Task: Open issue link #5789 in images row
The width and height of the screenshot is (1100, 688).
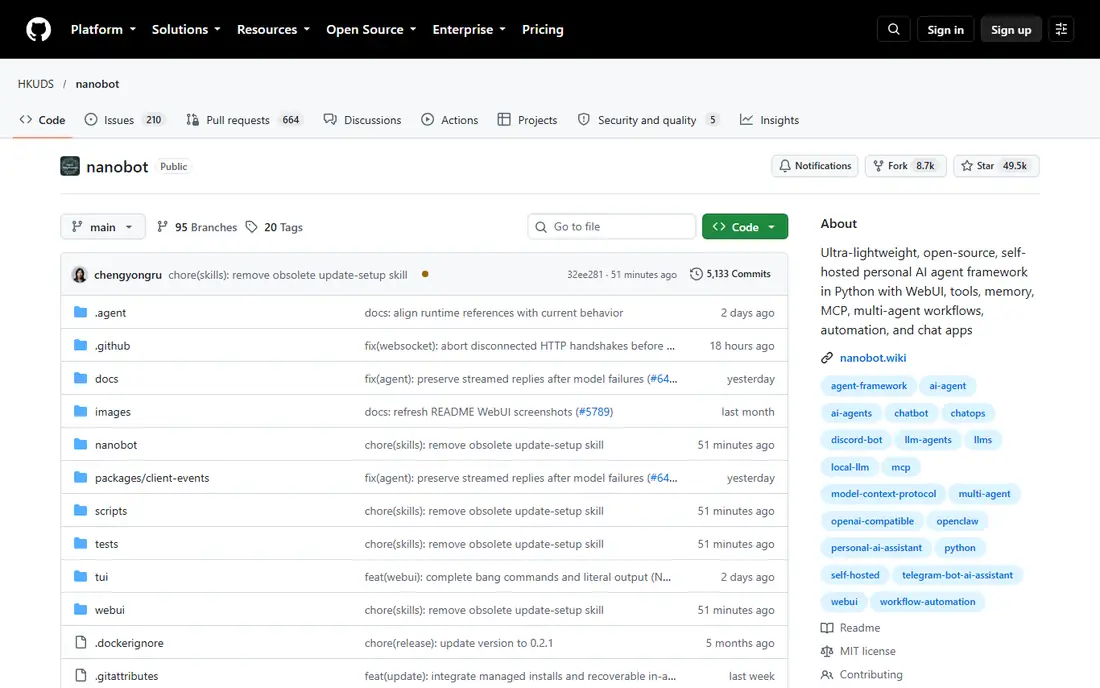Action: tap(594, 412)
